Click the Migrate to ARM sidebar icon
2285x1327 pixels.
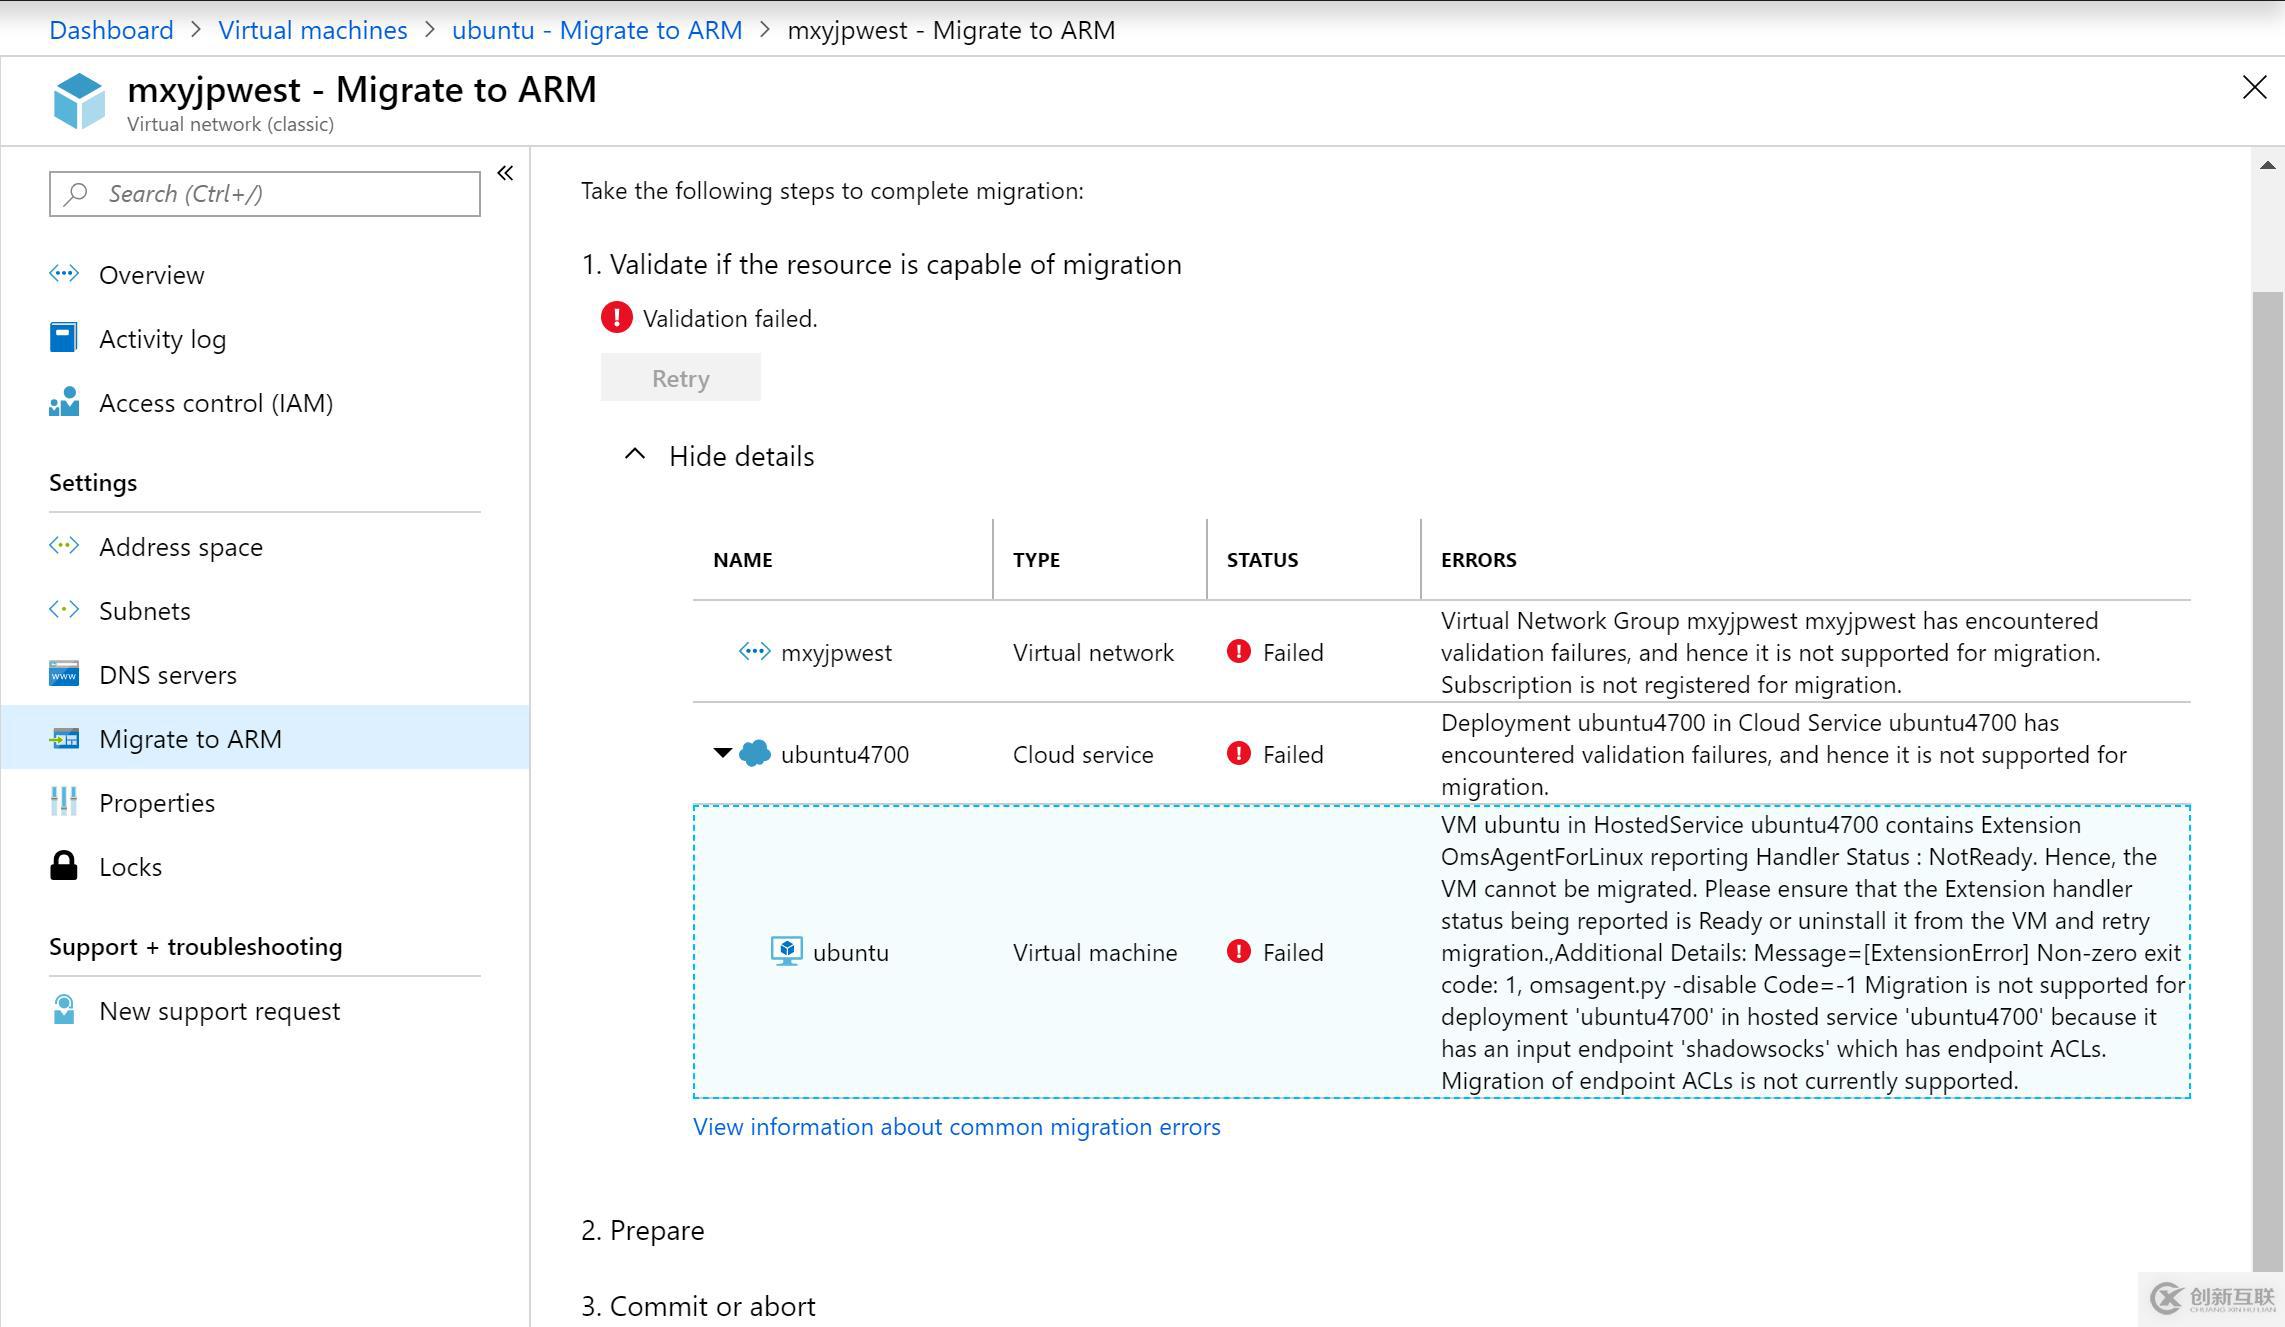[x=65, y=738]
